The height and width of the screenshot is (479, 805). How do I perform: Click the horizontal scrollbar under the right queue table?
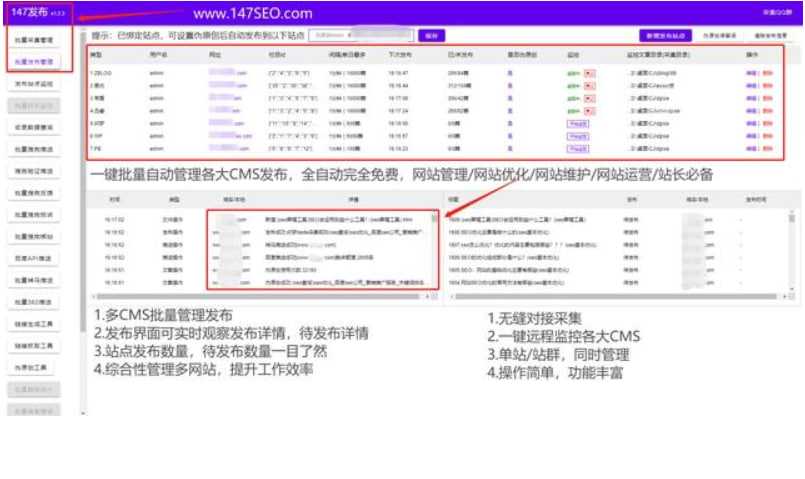(616, 296)
